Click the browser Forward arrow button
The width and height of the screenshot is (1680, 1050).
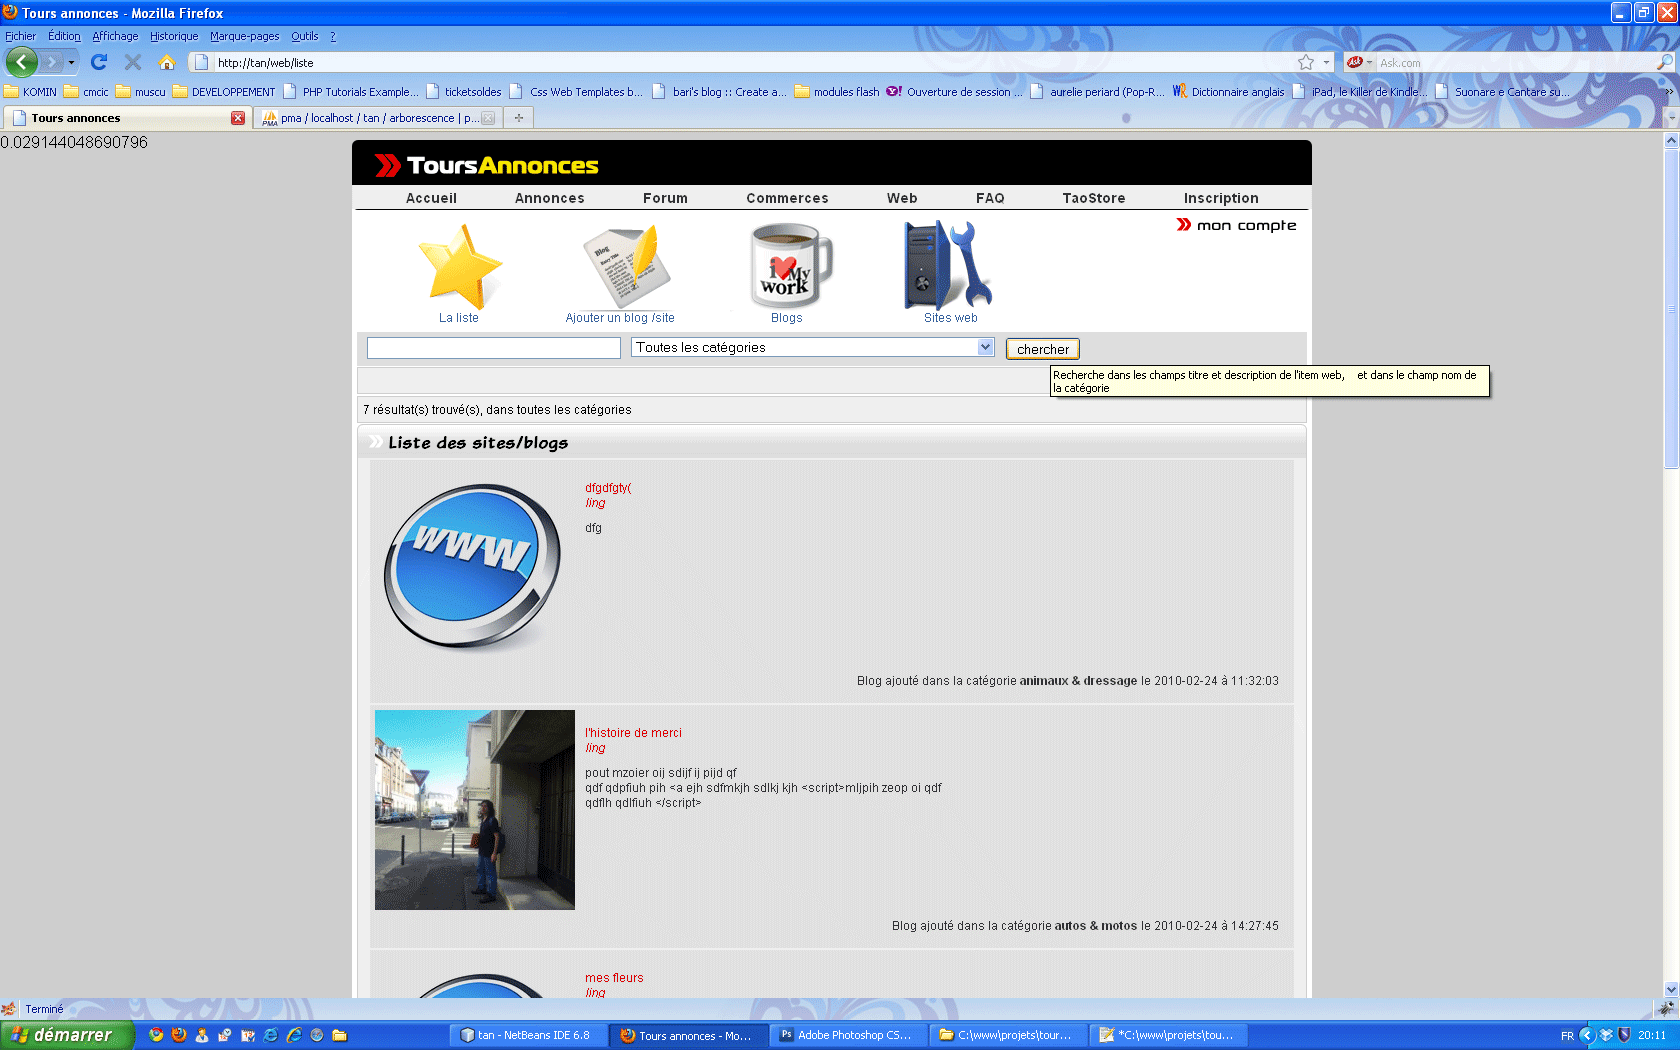tap(52, 62)
